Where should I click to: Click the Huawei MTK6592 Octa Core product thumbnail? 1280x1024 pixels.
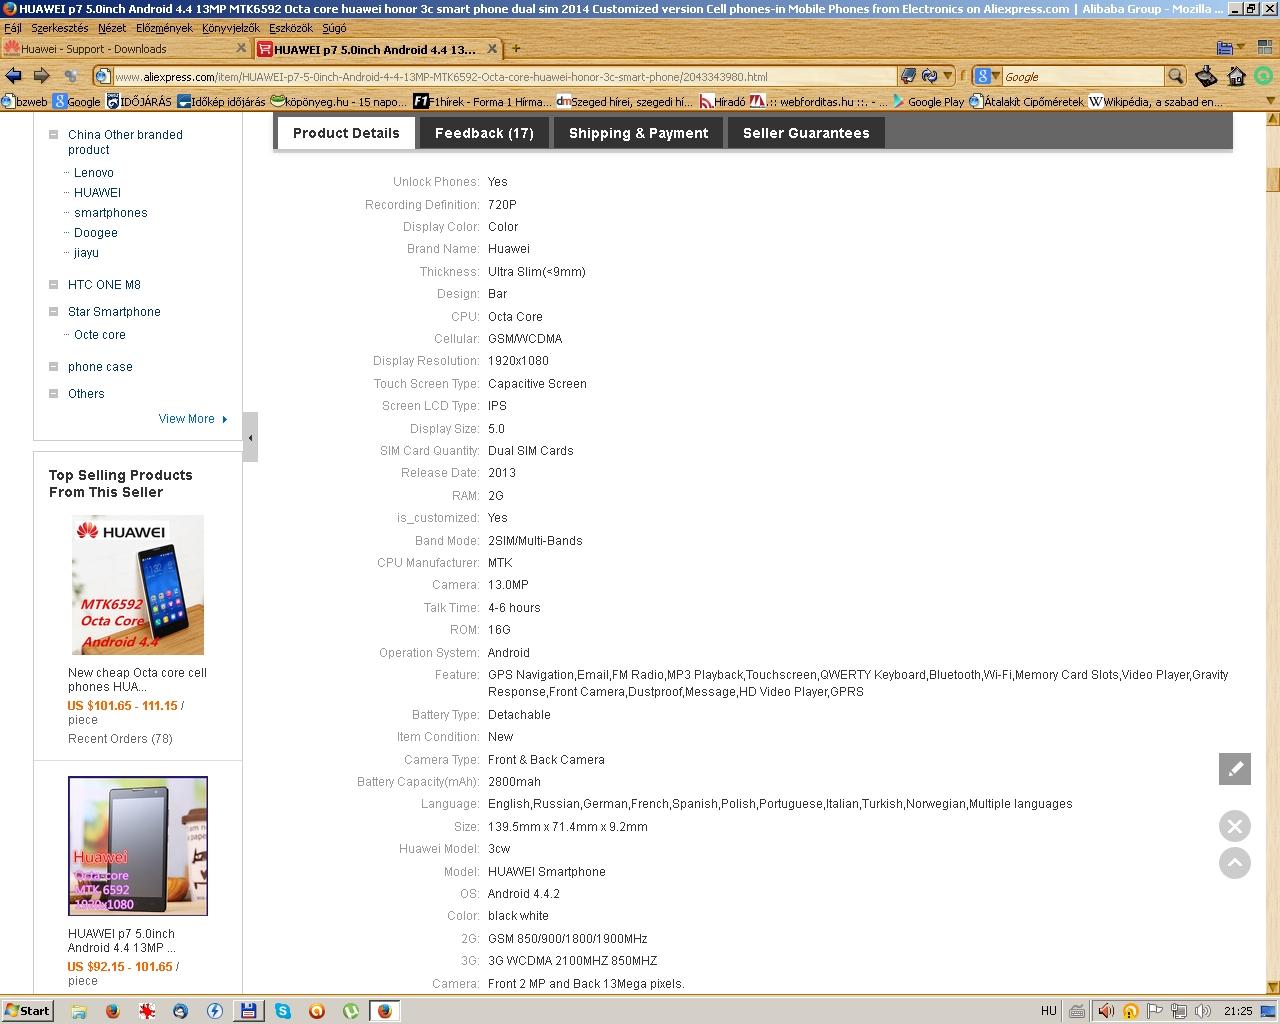coord(138,585)
